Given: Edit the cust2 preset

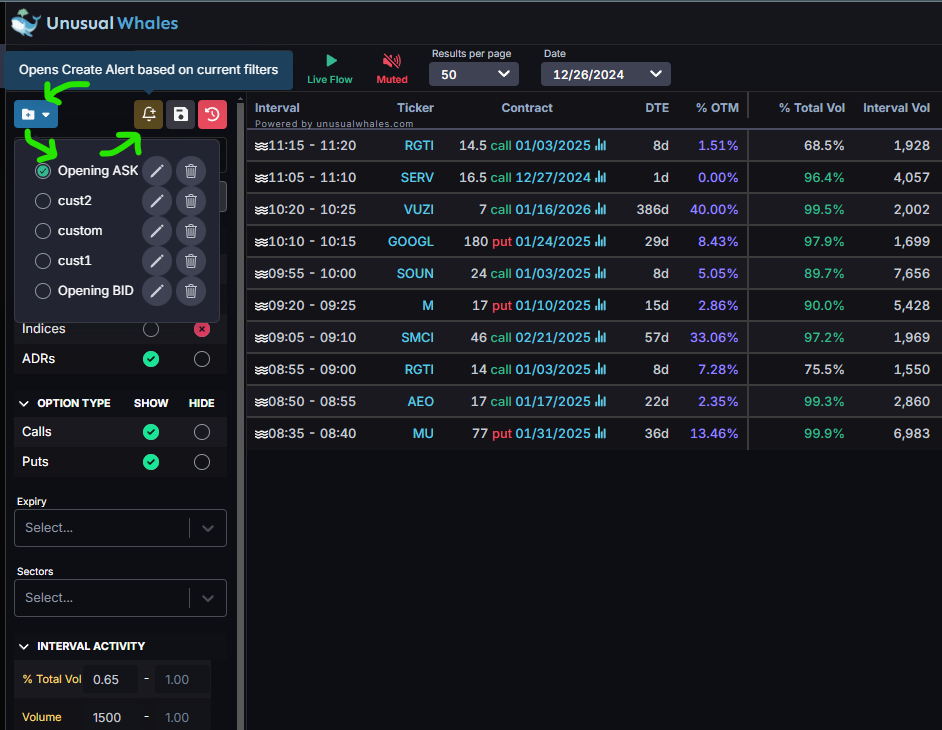Looking at the screenshot, I should coord(157,201).
